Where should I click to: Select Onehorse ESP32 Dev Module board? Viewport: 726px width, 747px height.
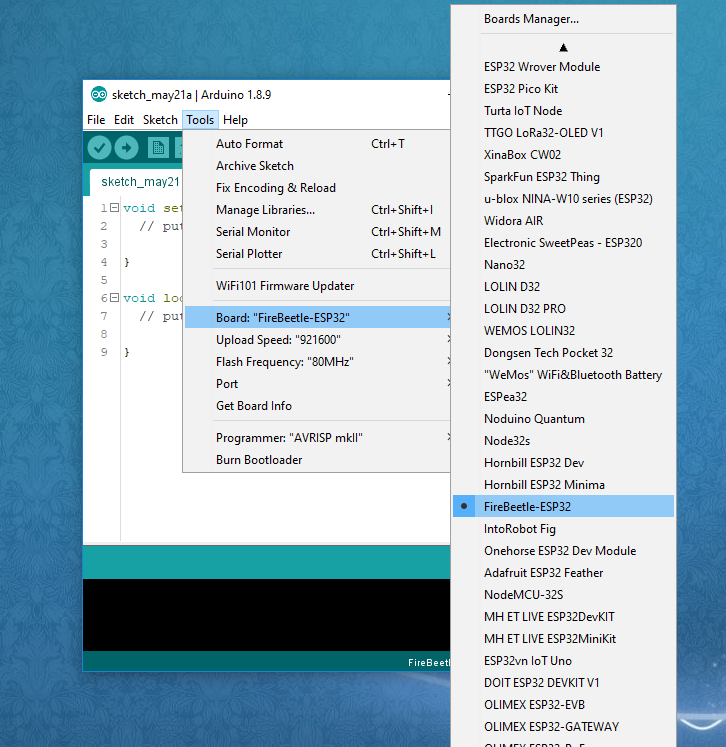tap(564, 551)
